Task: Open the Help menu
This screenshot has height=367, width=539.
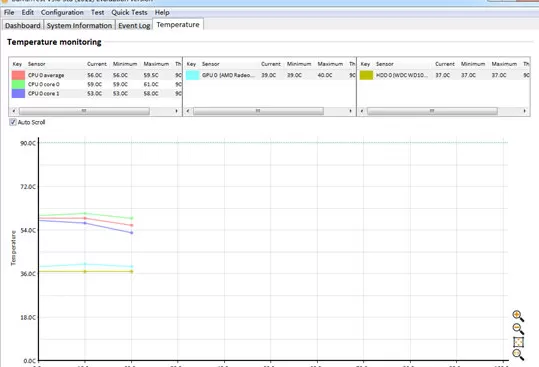Action: [x=162, y=12]
